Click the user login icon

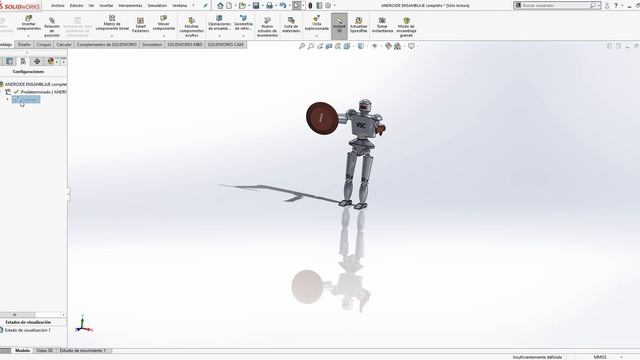[x=607, y=6]
